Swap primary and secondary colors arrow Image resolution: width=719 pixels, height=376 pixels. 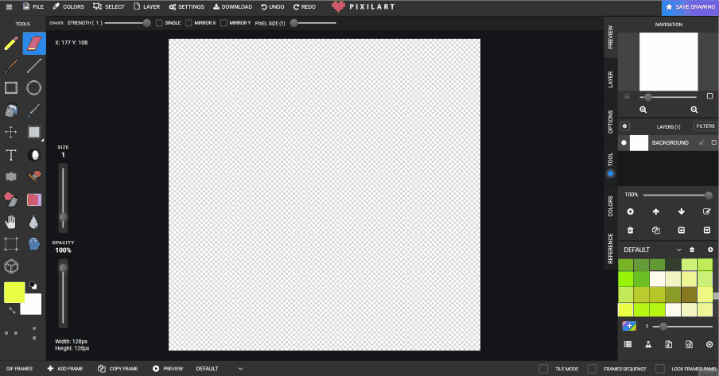pyautogui.click(x=12, y=310)
